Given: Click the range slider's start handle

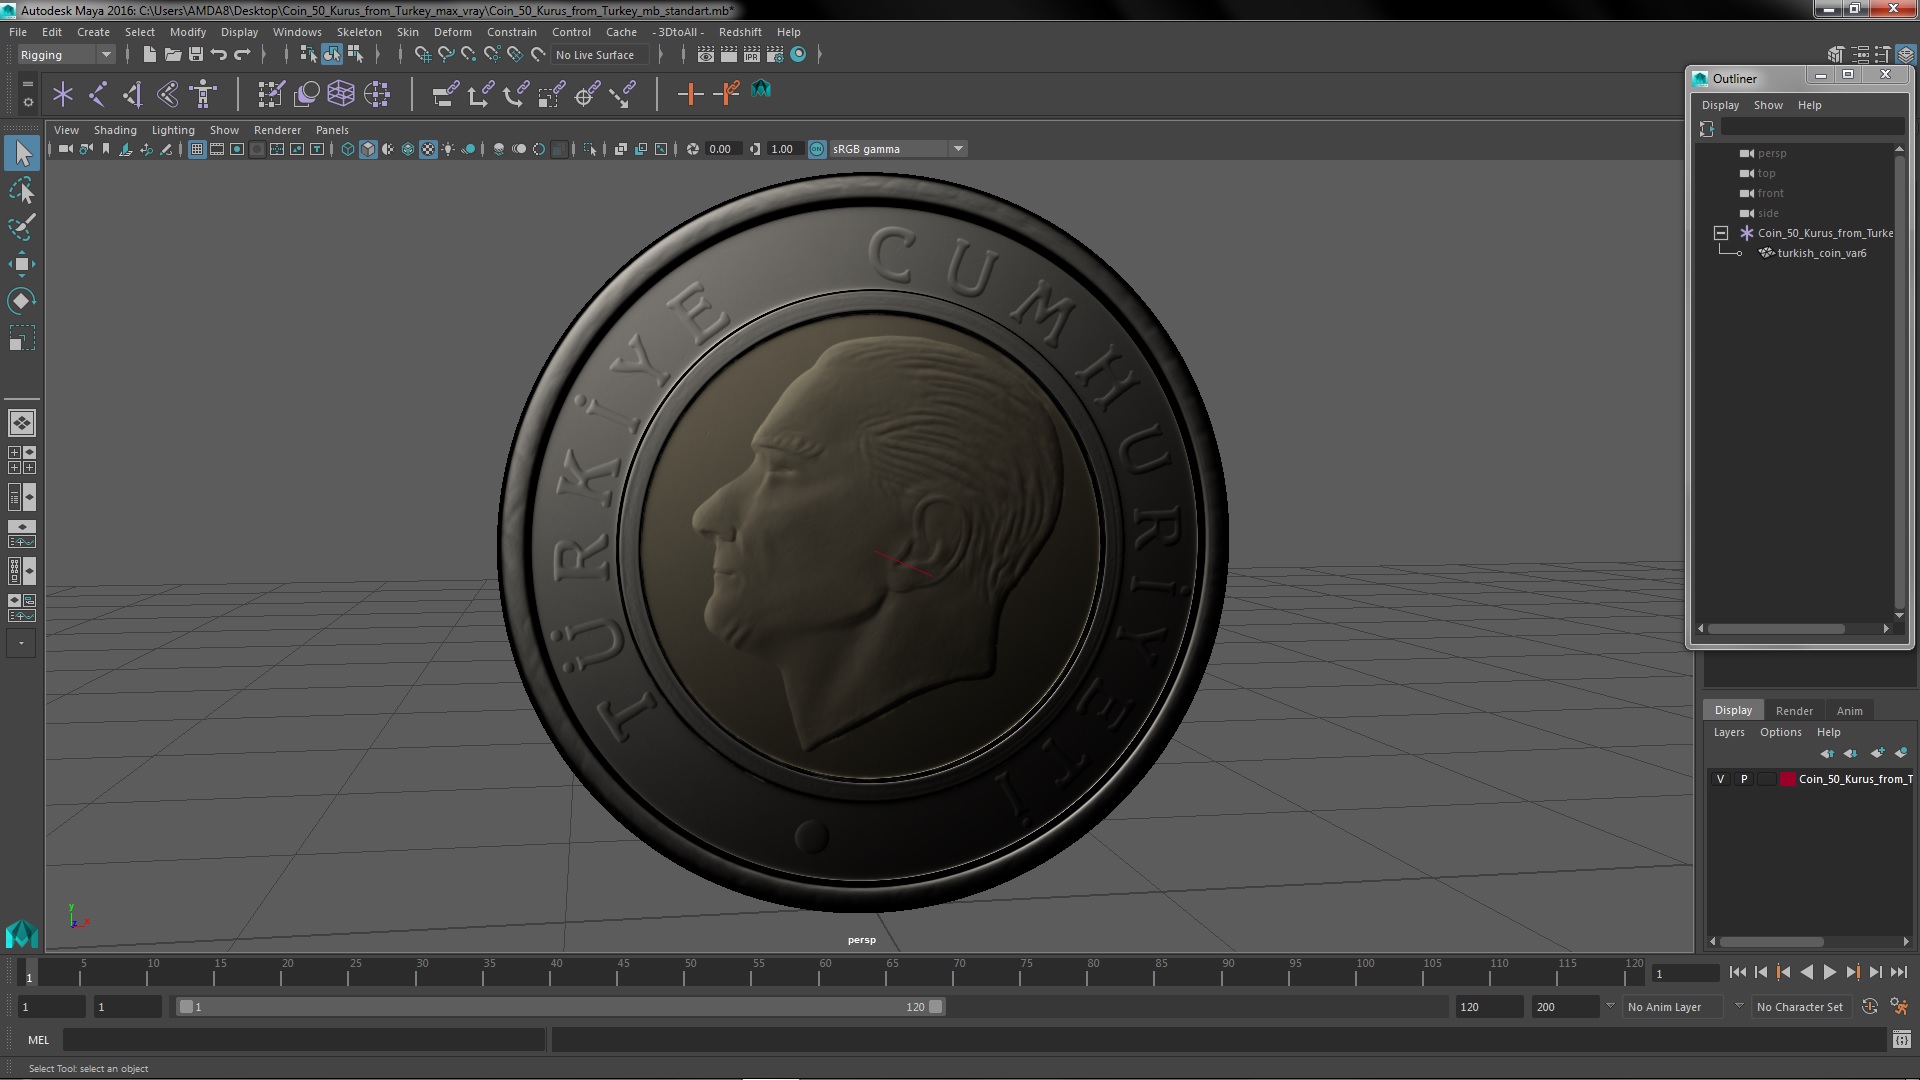Looking at the screenshot, I should click(185, 1007).
